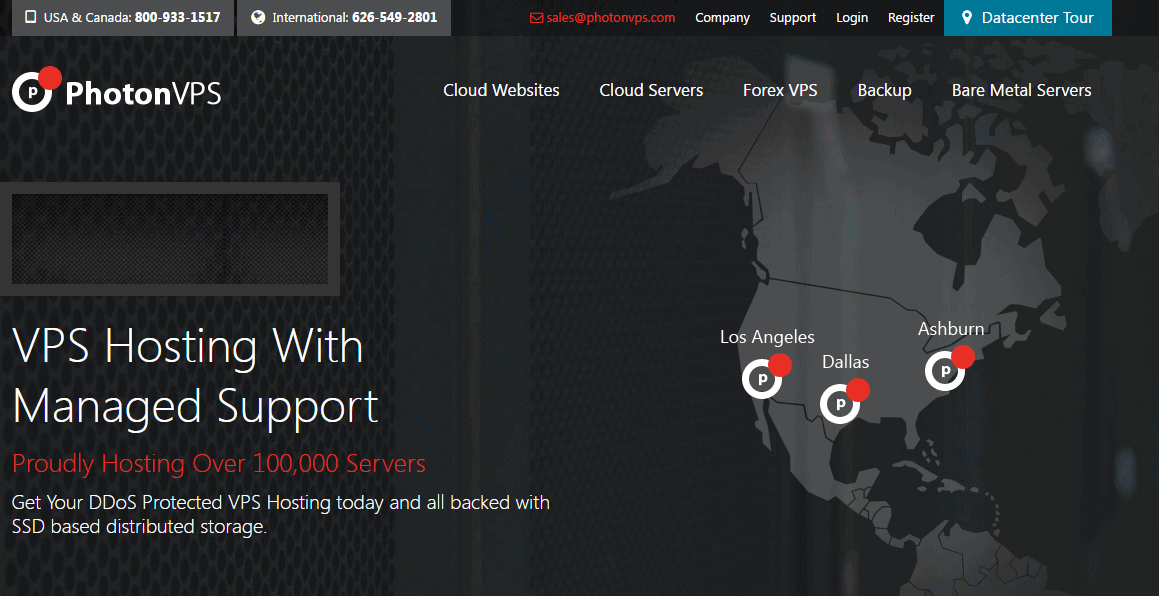Select the Los Angeles datacenter marker
This screenshot has height=596, width=1159.
coord(766,376)
